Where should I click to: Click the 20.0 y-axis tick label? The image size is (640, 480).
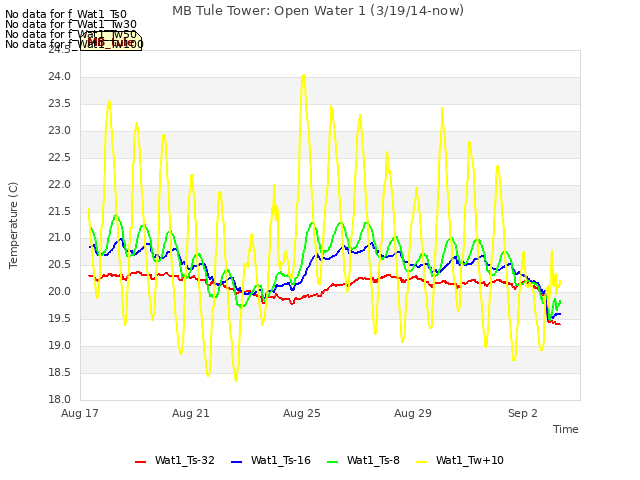[60, 291]
